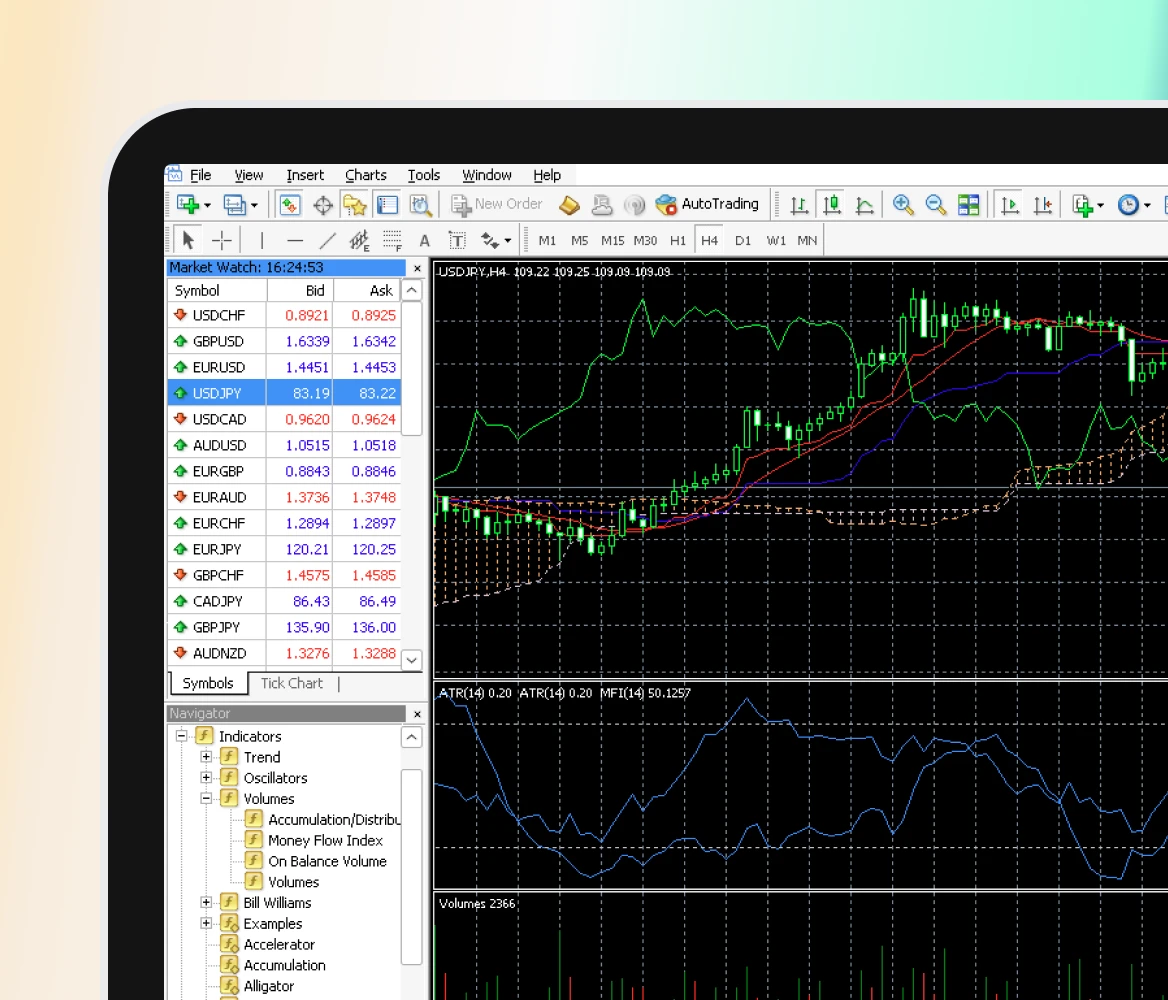Enable AutoTrading on the toolbar
This screenshot has width=1168, height=1000.
coord(710,204)
